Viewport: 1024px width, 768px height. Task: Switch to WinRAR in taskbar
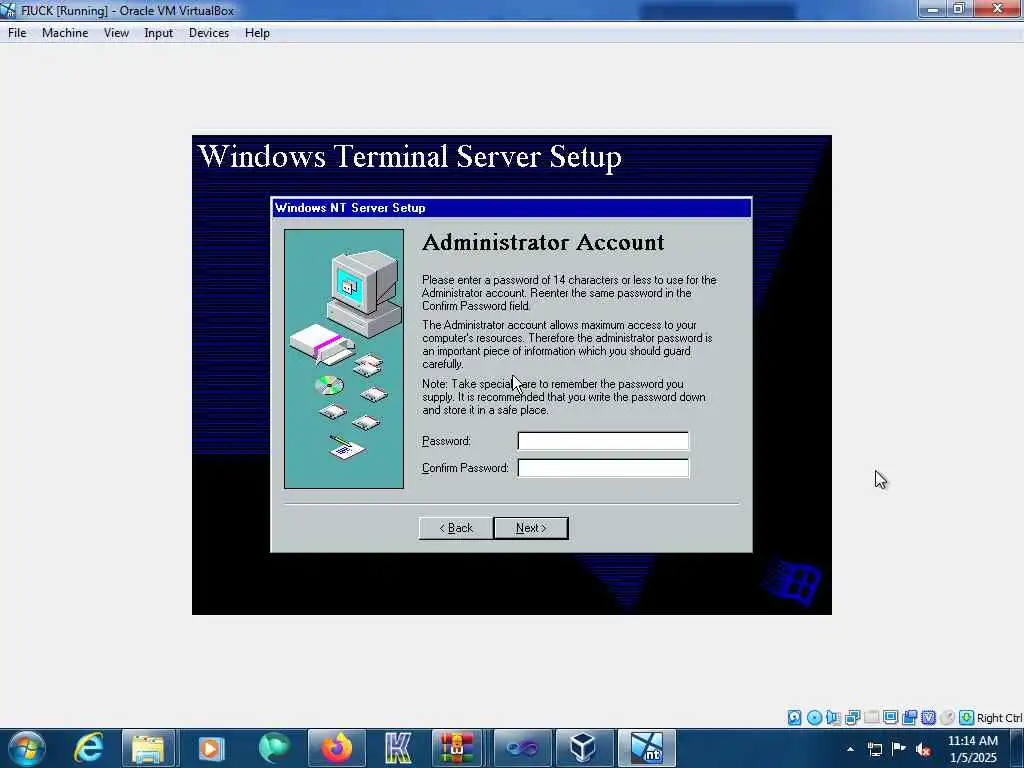[456, 748]
